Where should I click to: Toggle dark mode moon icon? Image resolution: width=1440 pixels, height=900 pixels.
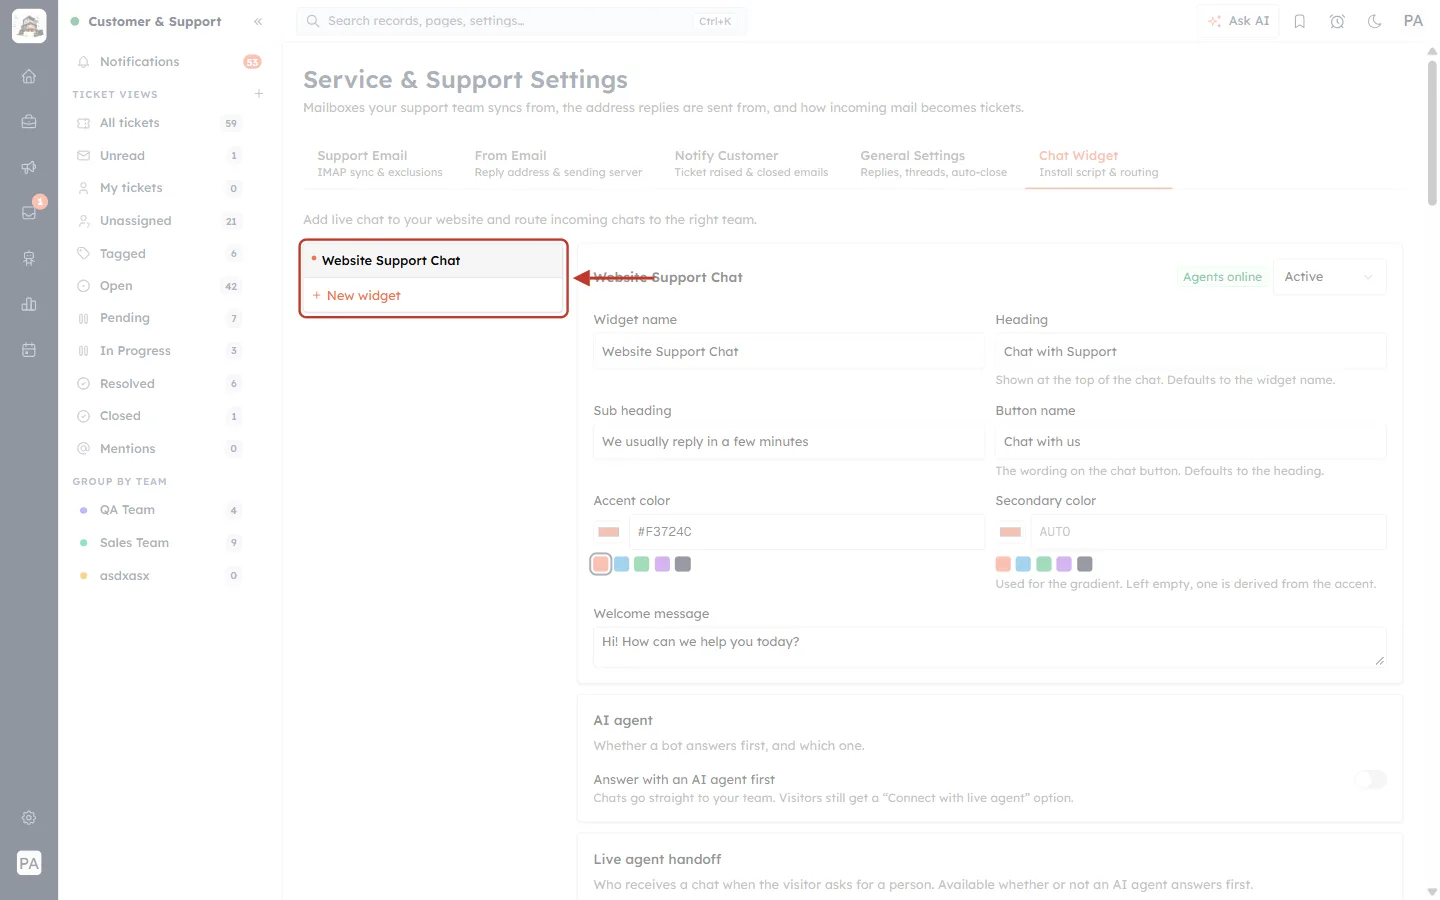point(1375,21)
